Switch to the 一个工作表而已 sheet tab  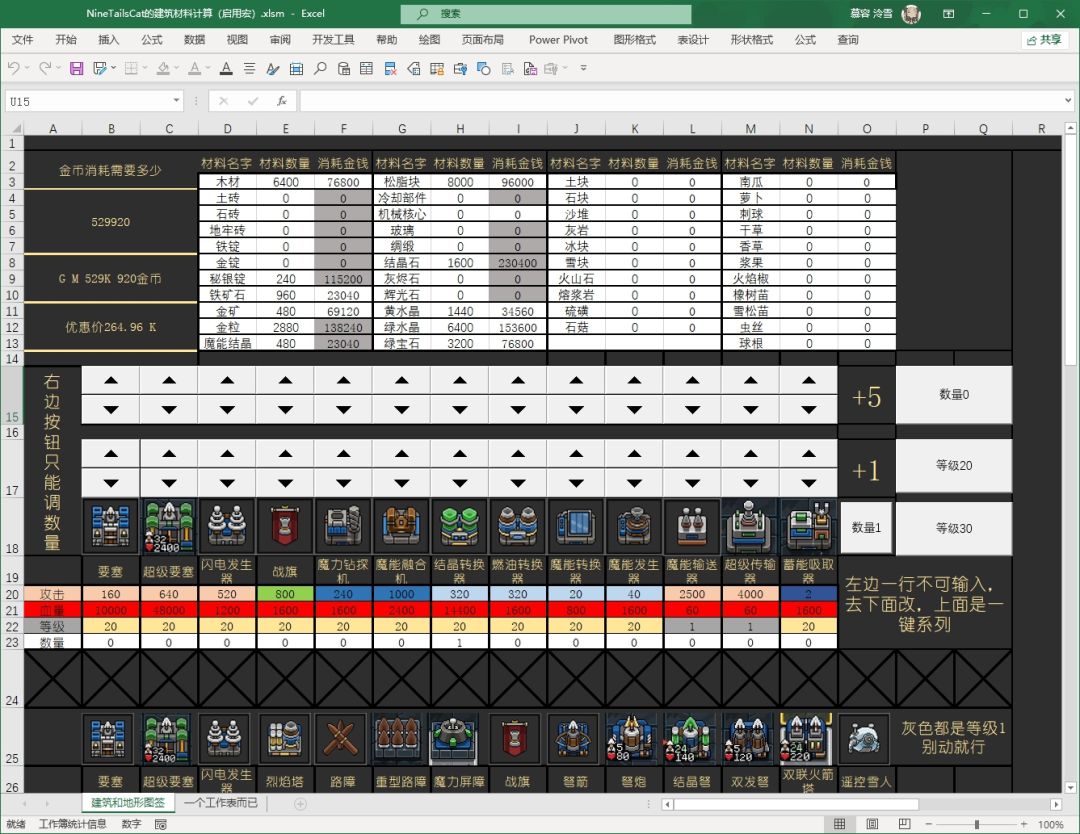221,803
